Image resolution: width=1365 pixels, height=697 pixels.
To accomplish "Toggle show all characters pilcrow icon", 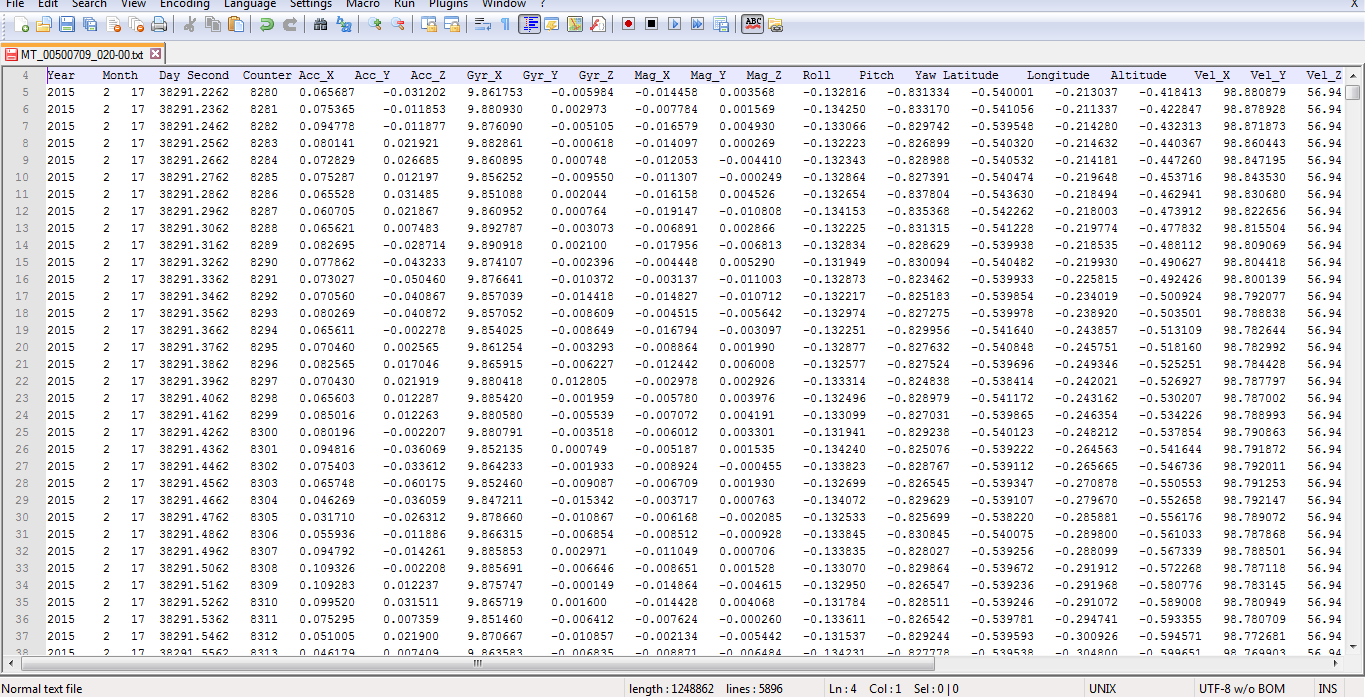I will click(x=505, y=24).
